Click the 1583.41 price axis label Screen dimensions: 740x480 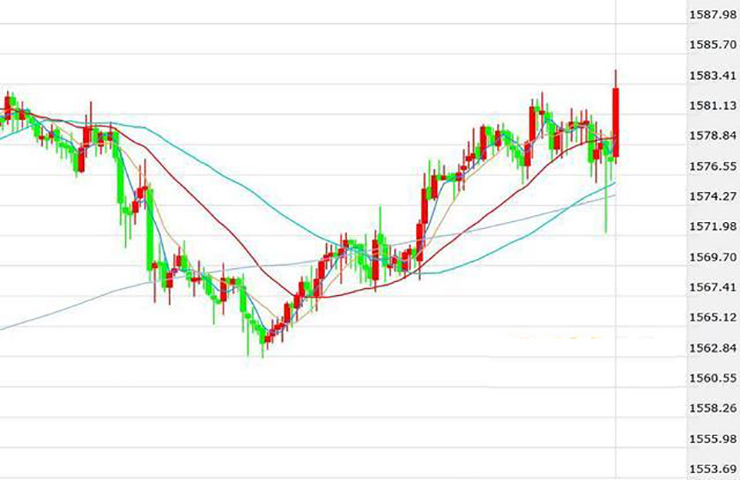click(x=713, y=76)
